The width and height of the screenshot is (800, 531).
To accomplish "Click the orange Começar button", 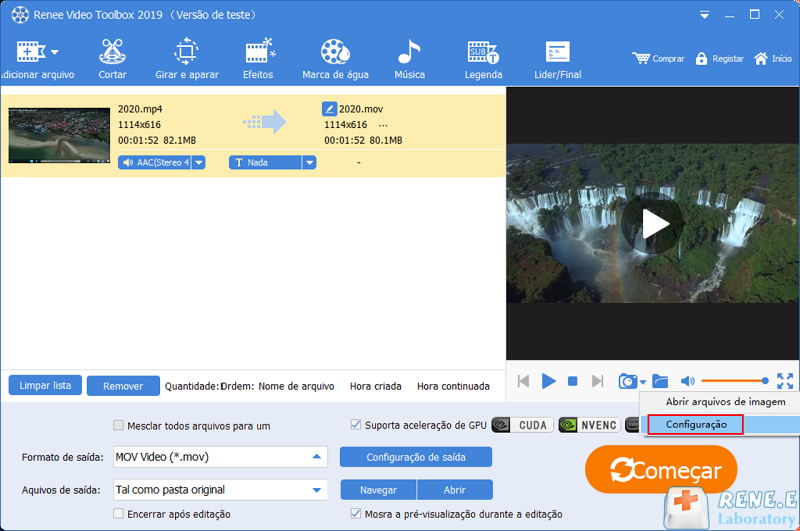I will [661, 470].
